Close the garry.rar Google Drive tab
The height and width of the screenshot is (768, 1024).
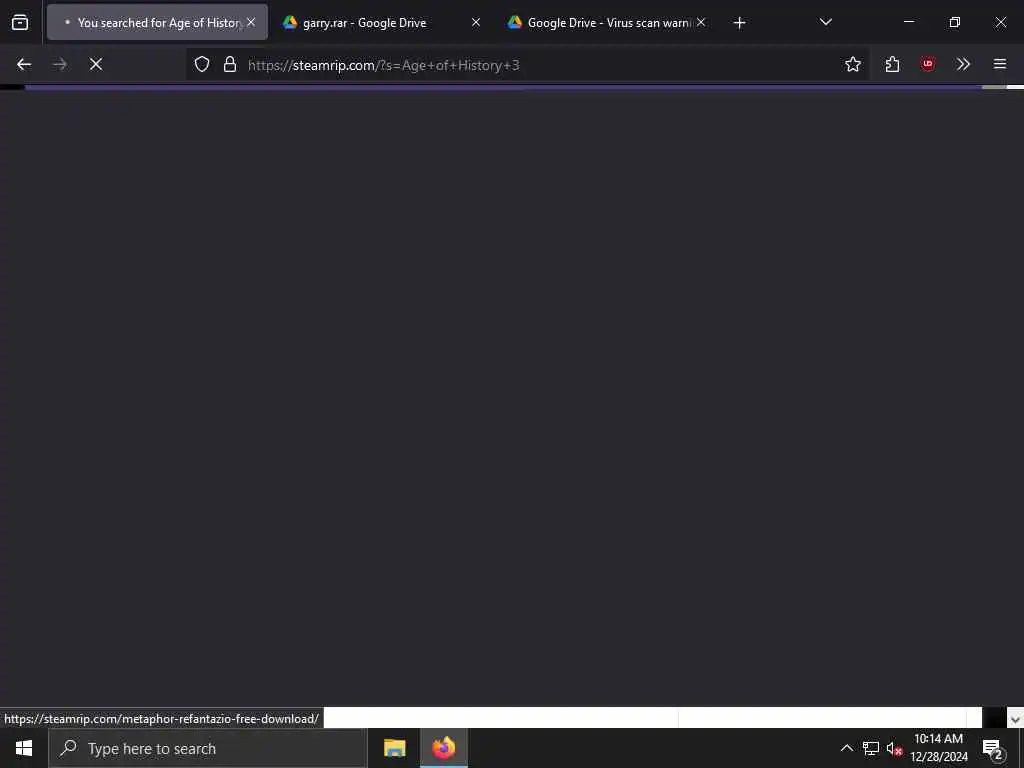[x=476, y=22]
